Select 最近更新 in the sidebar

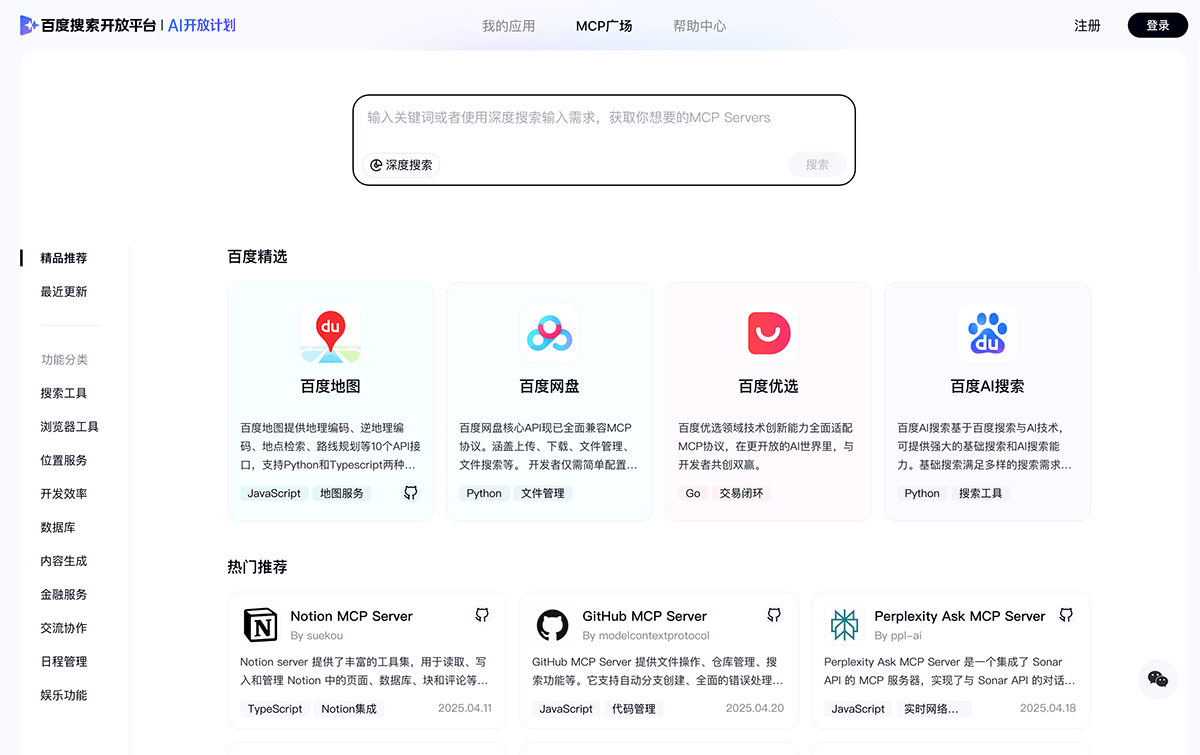click(x=64, y=291)
